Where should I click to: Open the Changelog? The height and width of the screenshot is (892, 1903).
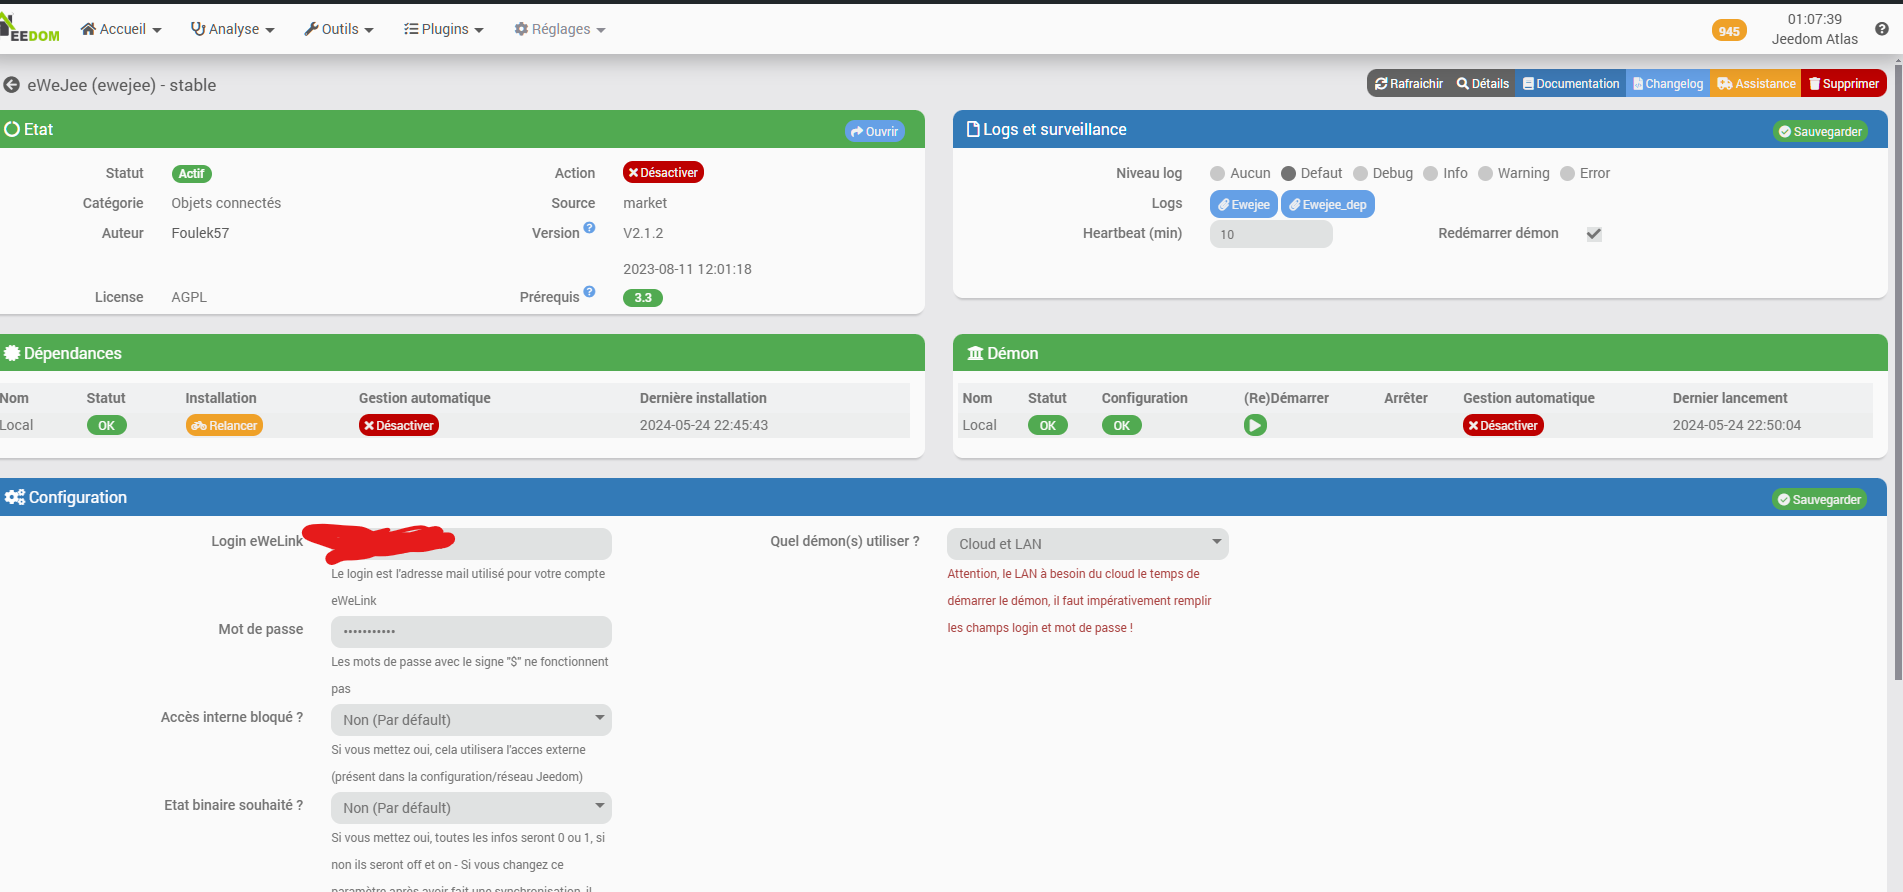pos(1667,84)
